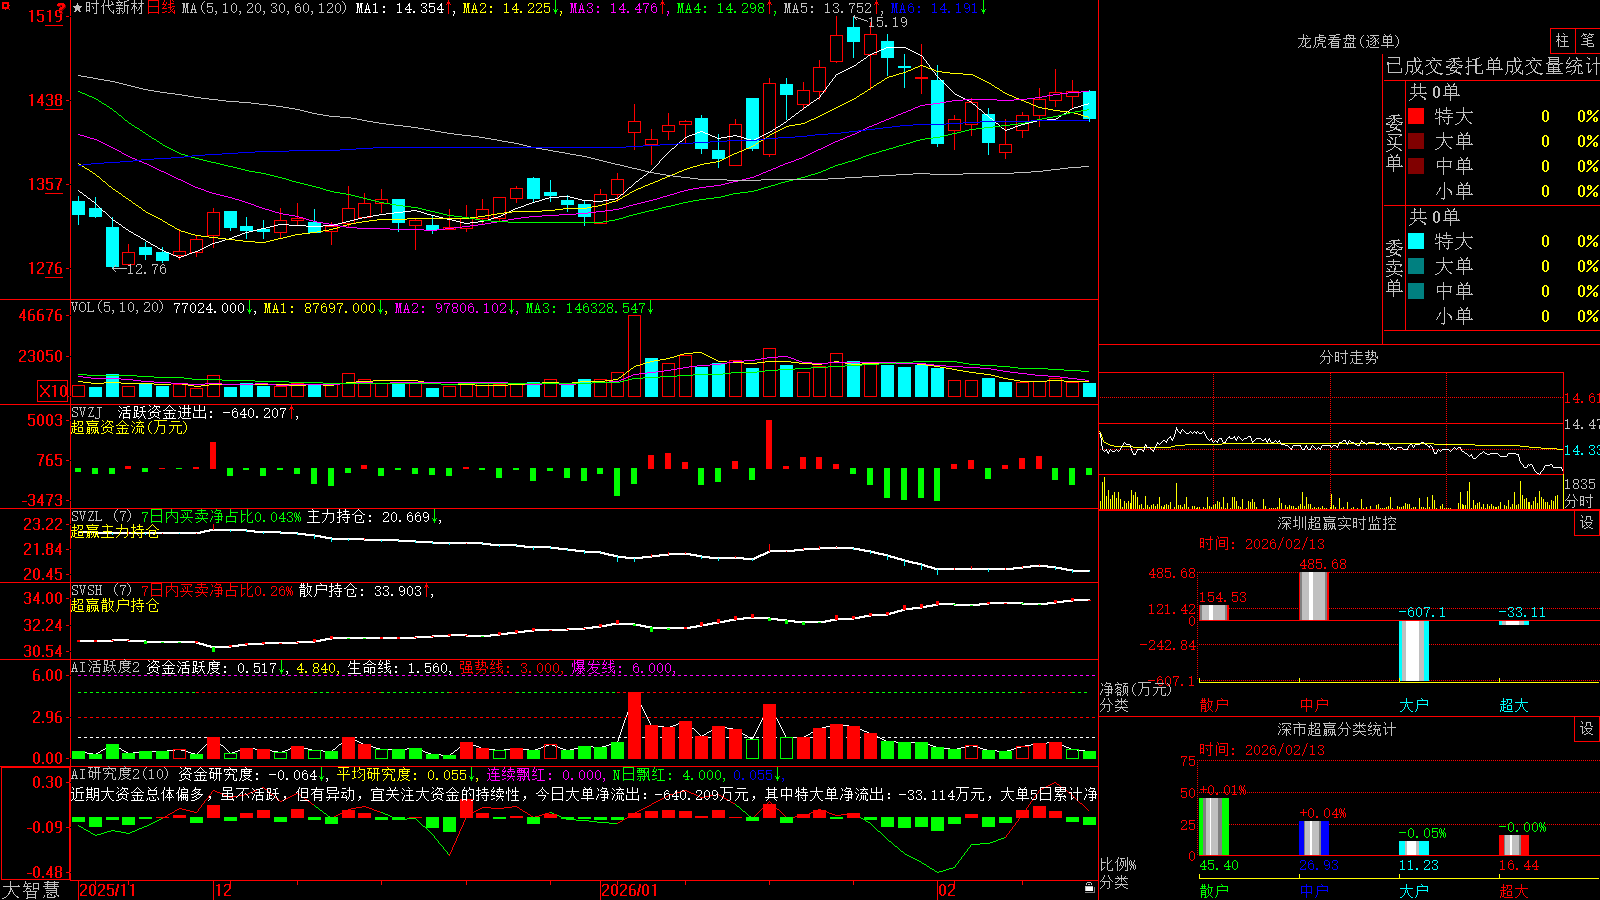Click the lock icon at the bottom of the chart
Screen dimensions: 1600x900
(x=1089, y=888)
